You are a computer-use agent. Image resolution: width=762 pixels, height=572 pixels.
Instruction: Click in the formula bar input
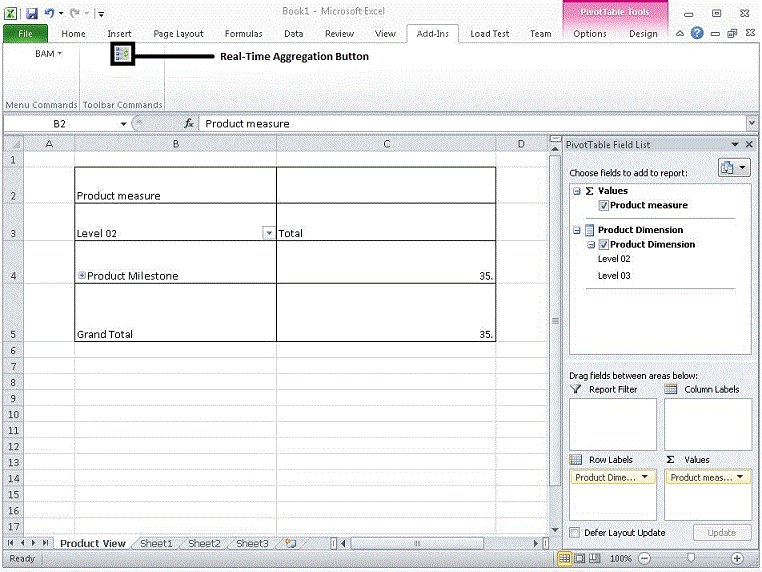(x=472, y=123)
